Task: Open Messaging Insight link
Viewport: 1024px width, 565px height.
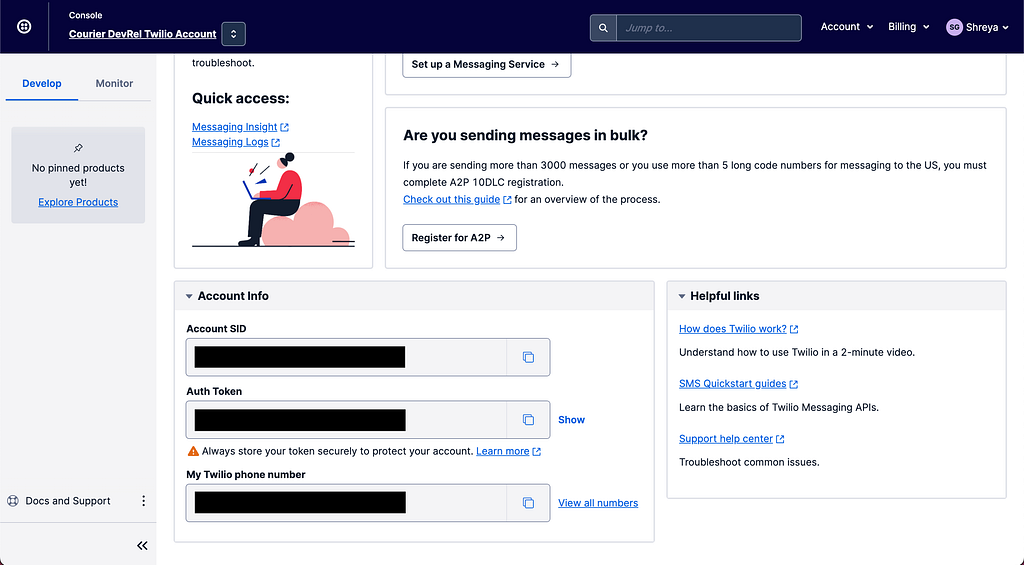Action: pyautogui.click(x=234, y=127)
